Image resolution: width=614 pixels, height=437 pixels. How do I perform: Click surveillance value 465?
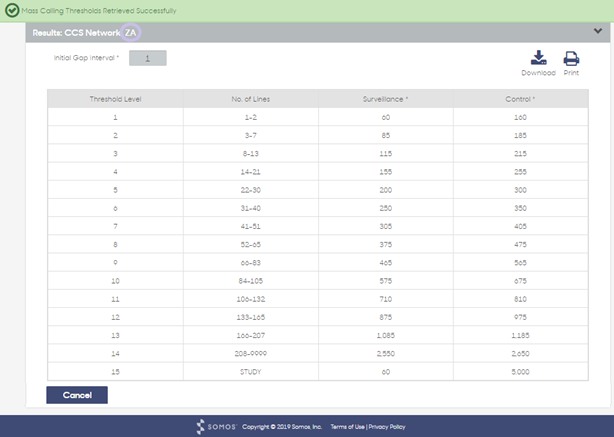(386, 262)
